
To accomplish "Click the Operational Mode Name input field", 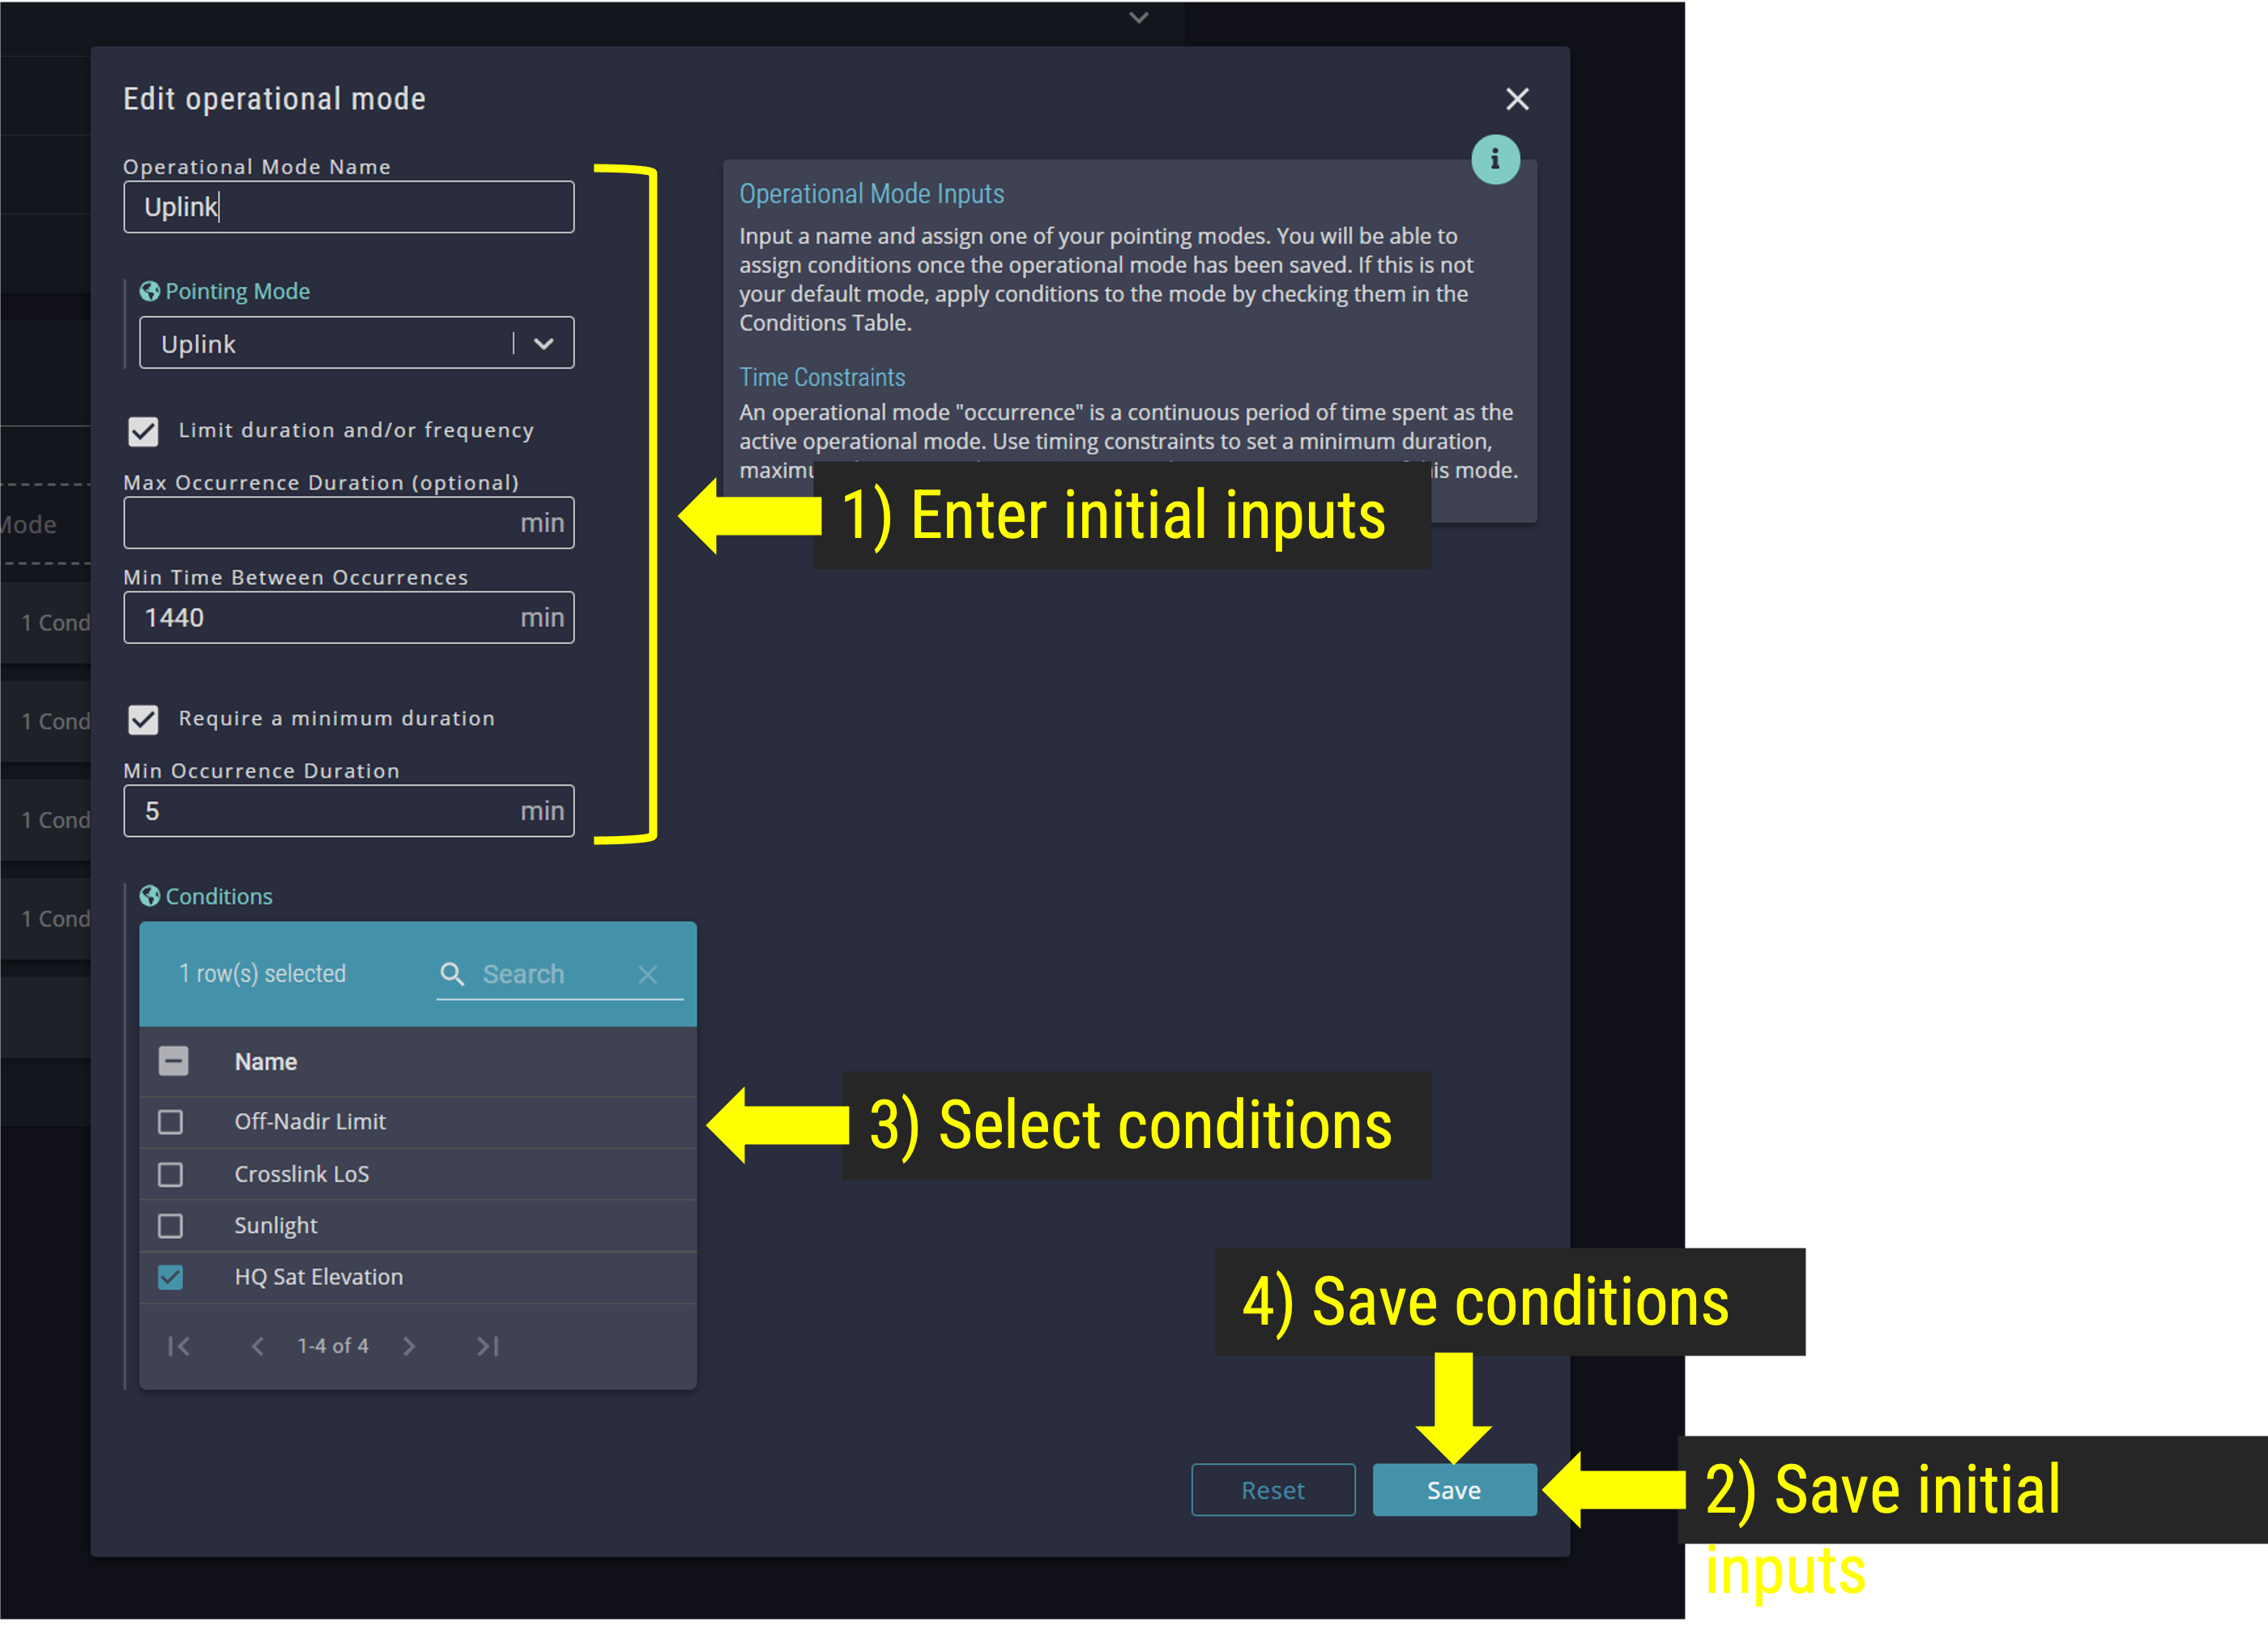I will 348,204.
